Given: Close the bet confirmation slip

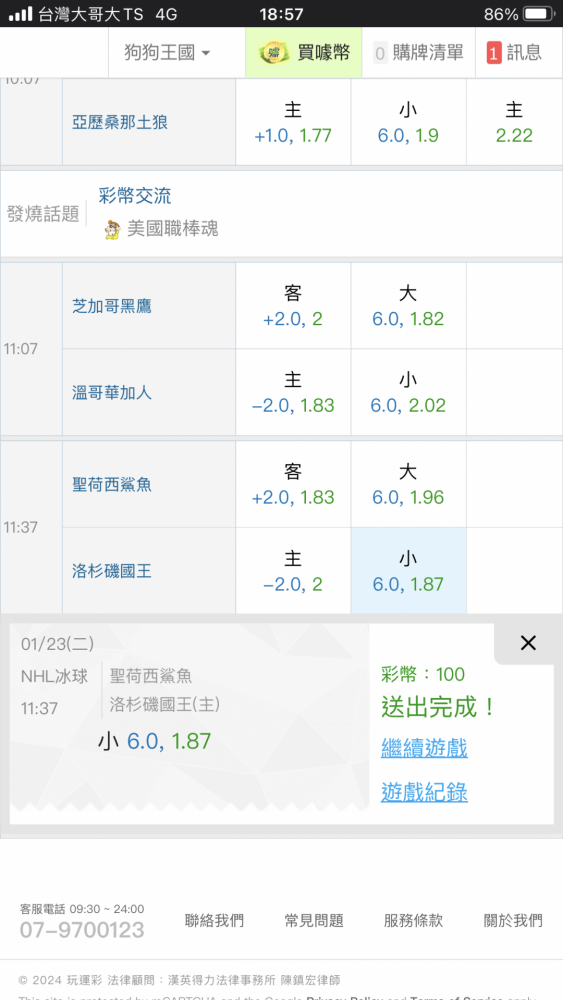Looking at the screenshot, I should 528,643.
